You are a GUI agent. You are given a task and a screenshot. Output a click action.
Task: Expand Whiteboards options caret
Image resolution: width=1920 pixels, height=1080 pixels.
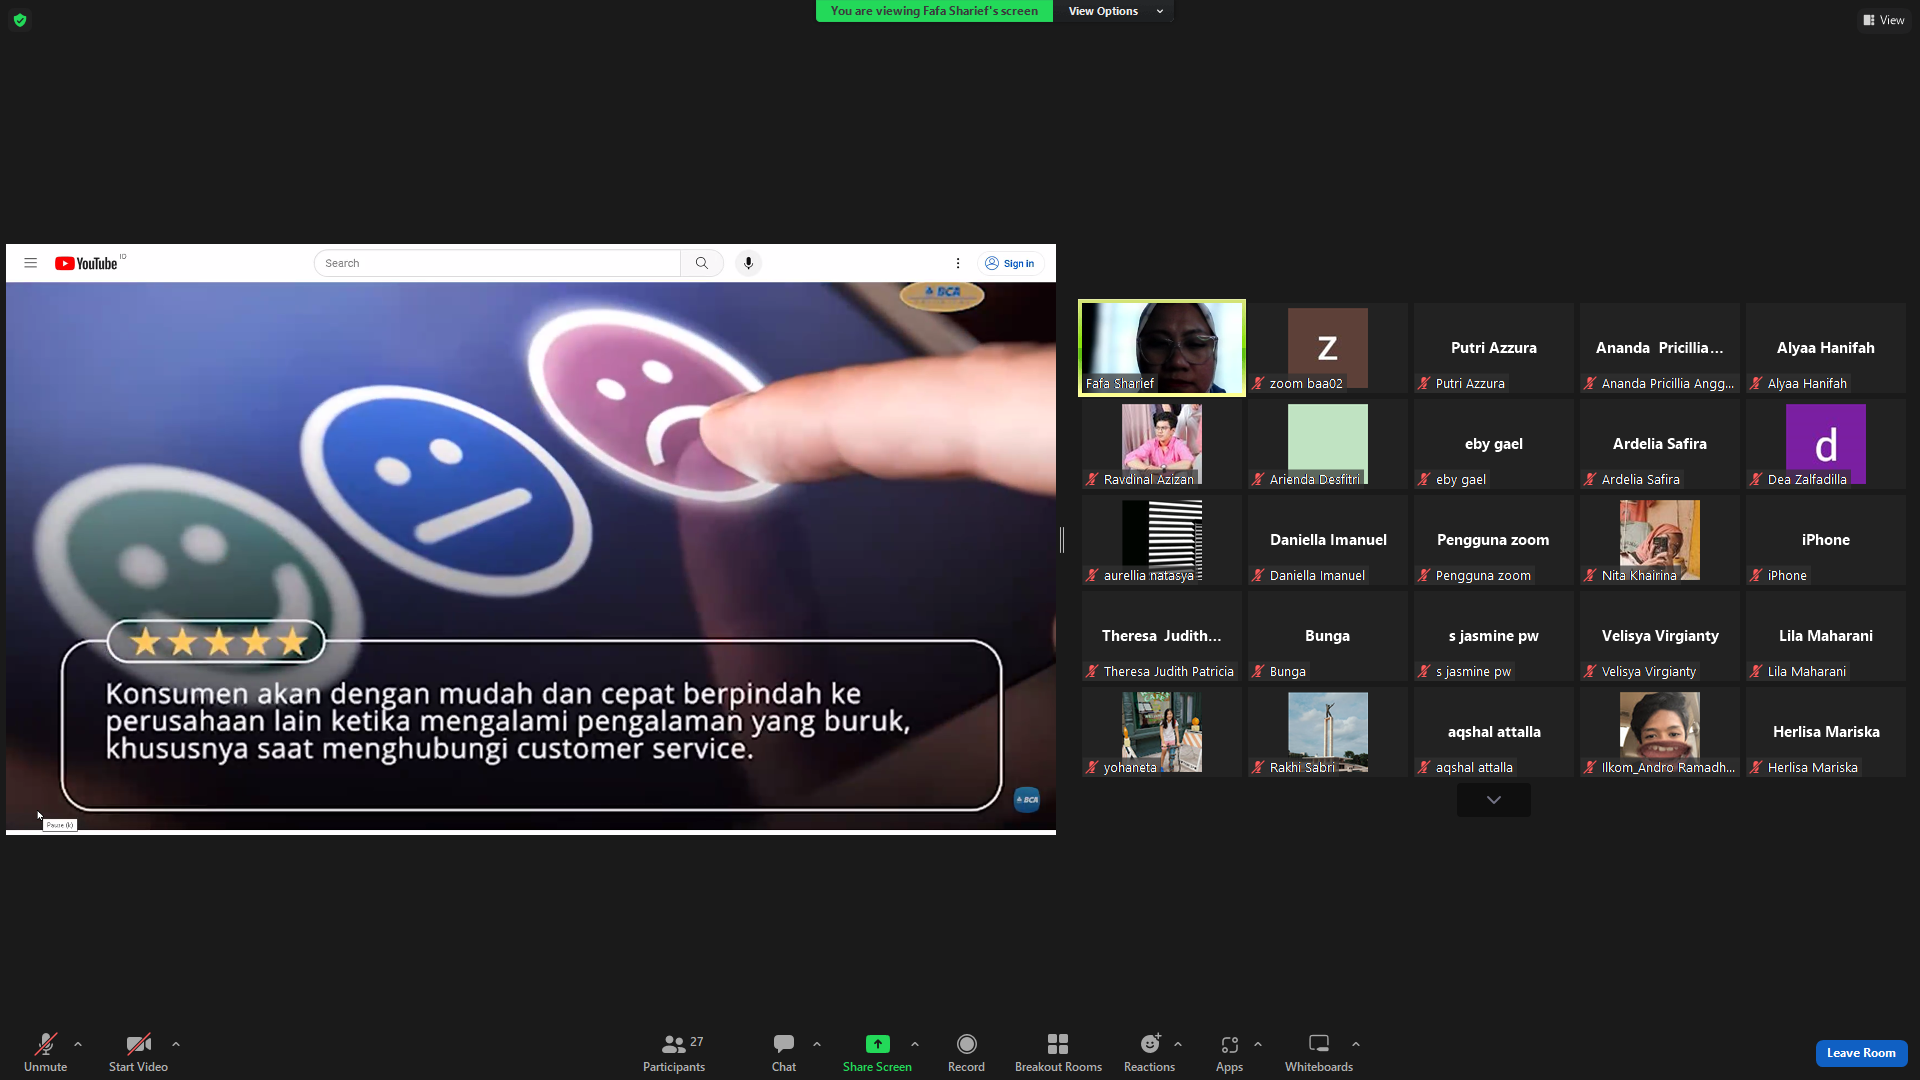click(x=1356, y=1044)
